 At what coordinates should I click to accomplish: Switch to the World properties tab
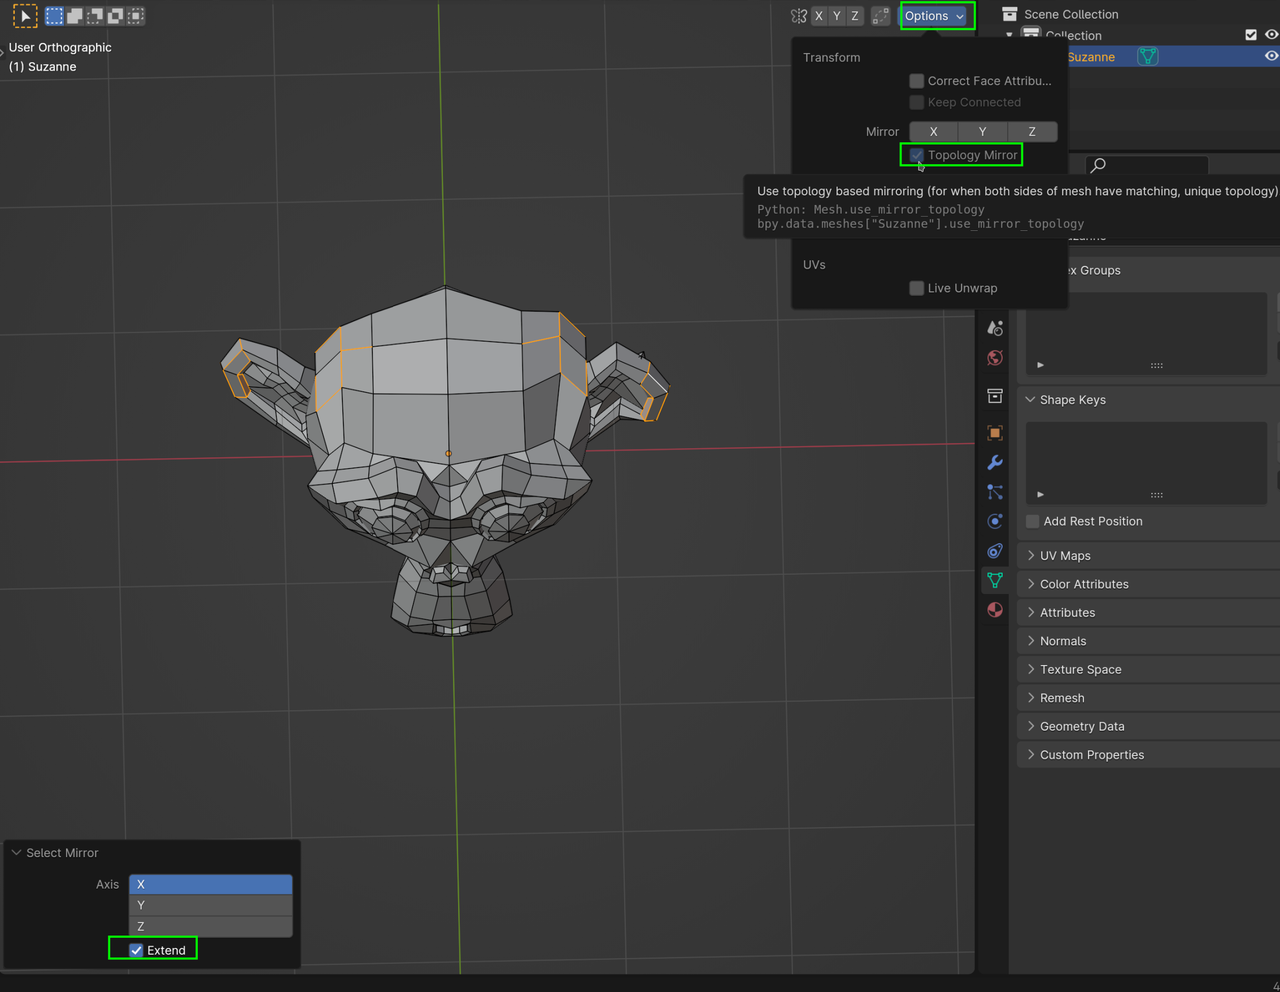pos(994,358)
